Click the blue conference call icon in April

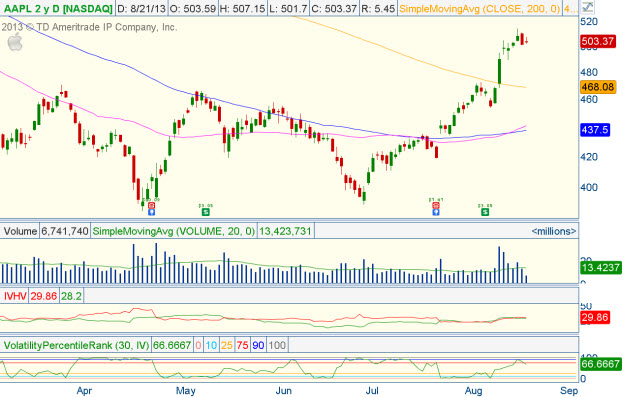click(151, 212)
